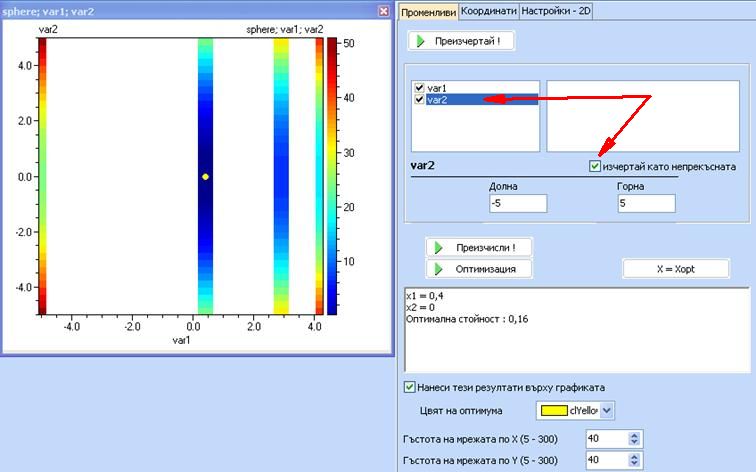The image size is (756, 472).
Task: Open the Настройки - 2D tab
Action: pyautogui.click(x=557, y=10)
